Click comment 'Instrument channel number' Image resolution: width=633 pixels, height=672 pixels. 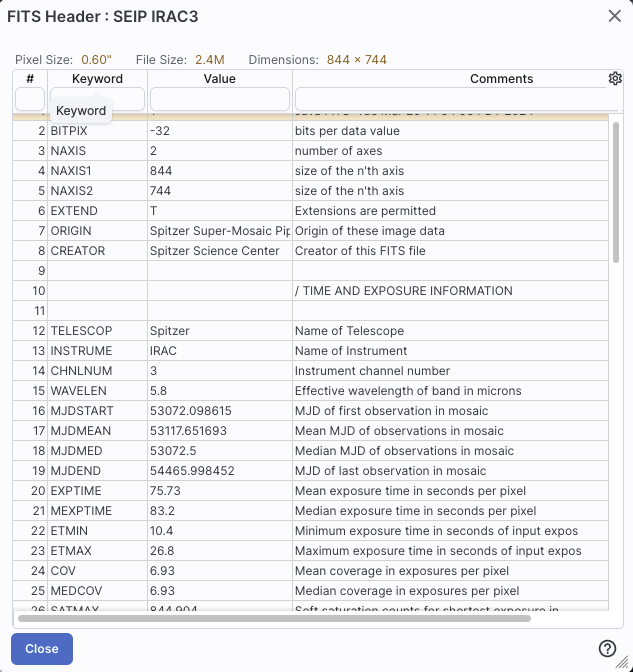[x=372, y=371]
